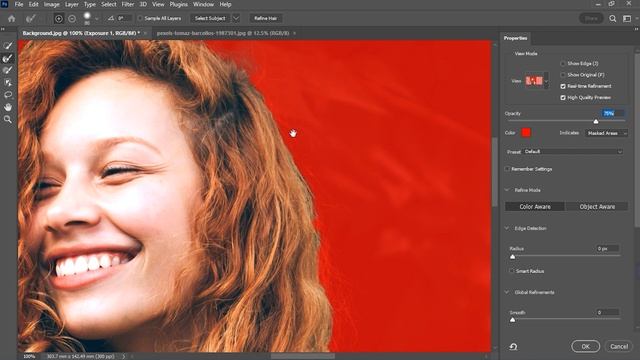Open the Select menu
The height and width of the screenshot is (360, 640).
[x=109, y=4]
